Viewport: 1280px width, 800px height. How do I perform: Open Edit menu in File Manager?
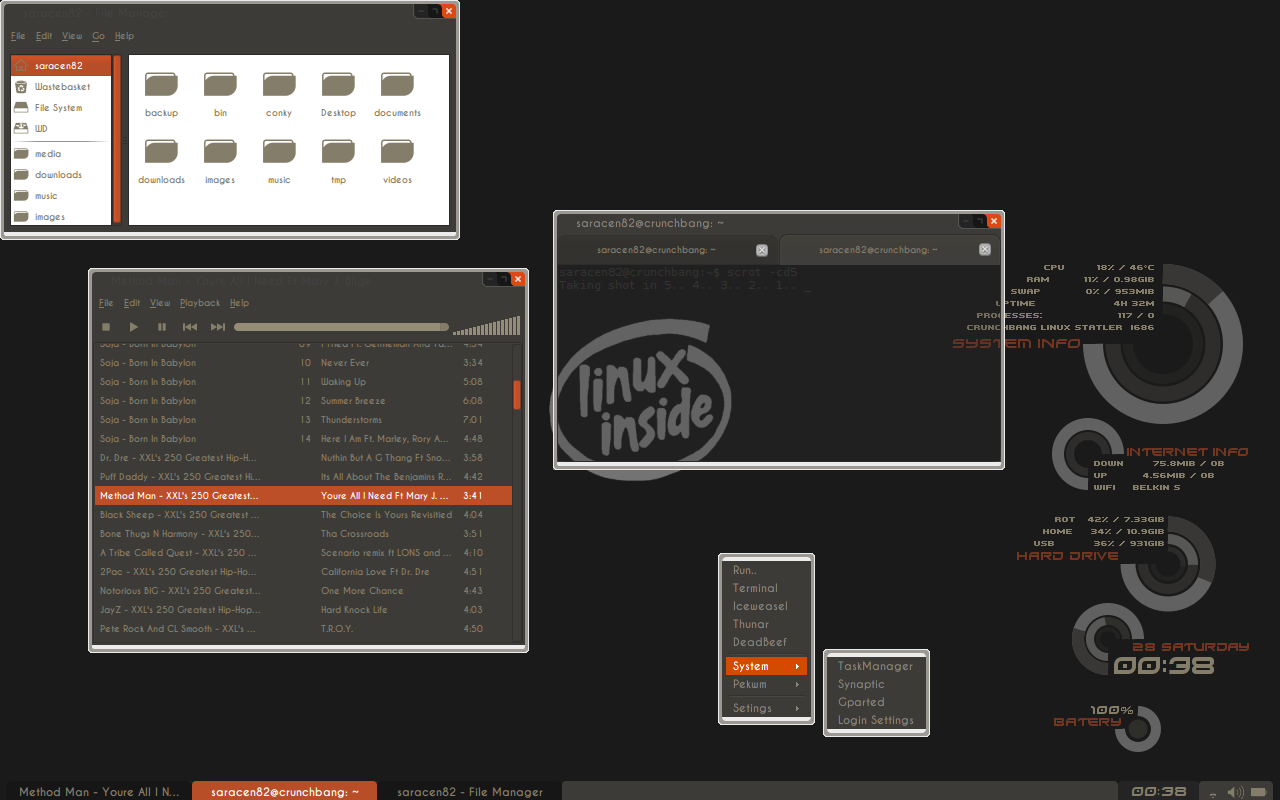pos(44,36)
